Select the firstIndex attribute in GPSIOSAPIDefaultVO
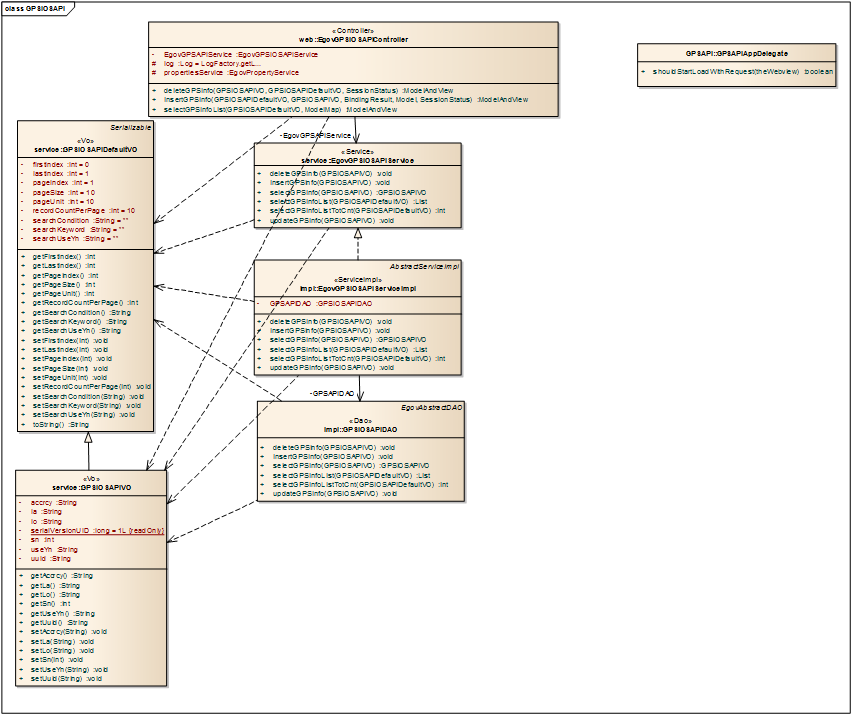The height and width of the screenshot is (716, 853). pos(61,164)
